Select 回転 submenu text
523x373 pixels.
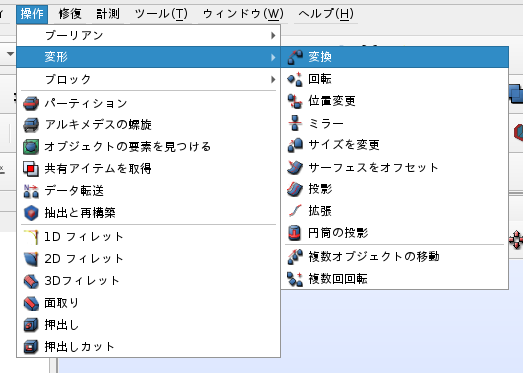click(320, 79)
